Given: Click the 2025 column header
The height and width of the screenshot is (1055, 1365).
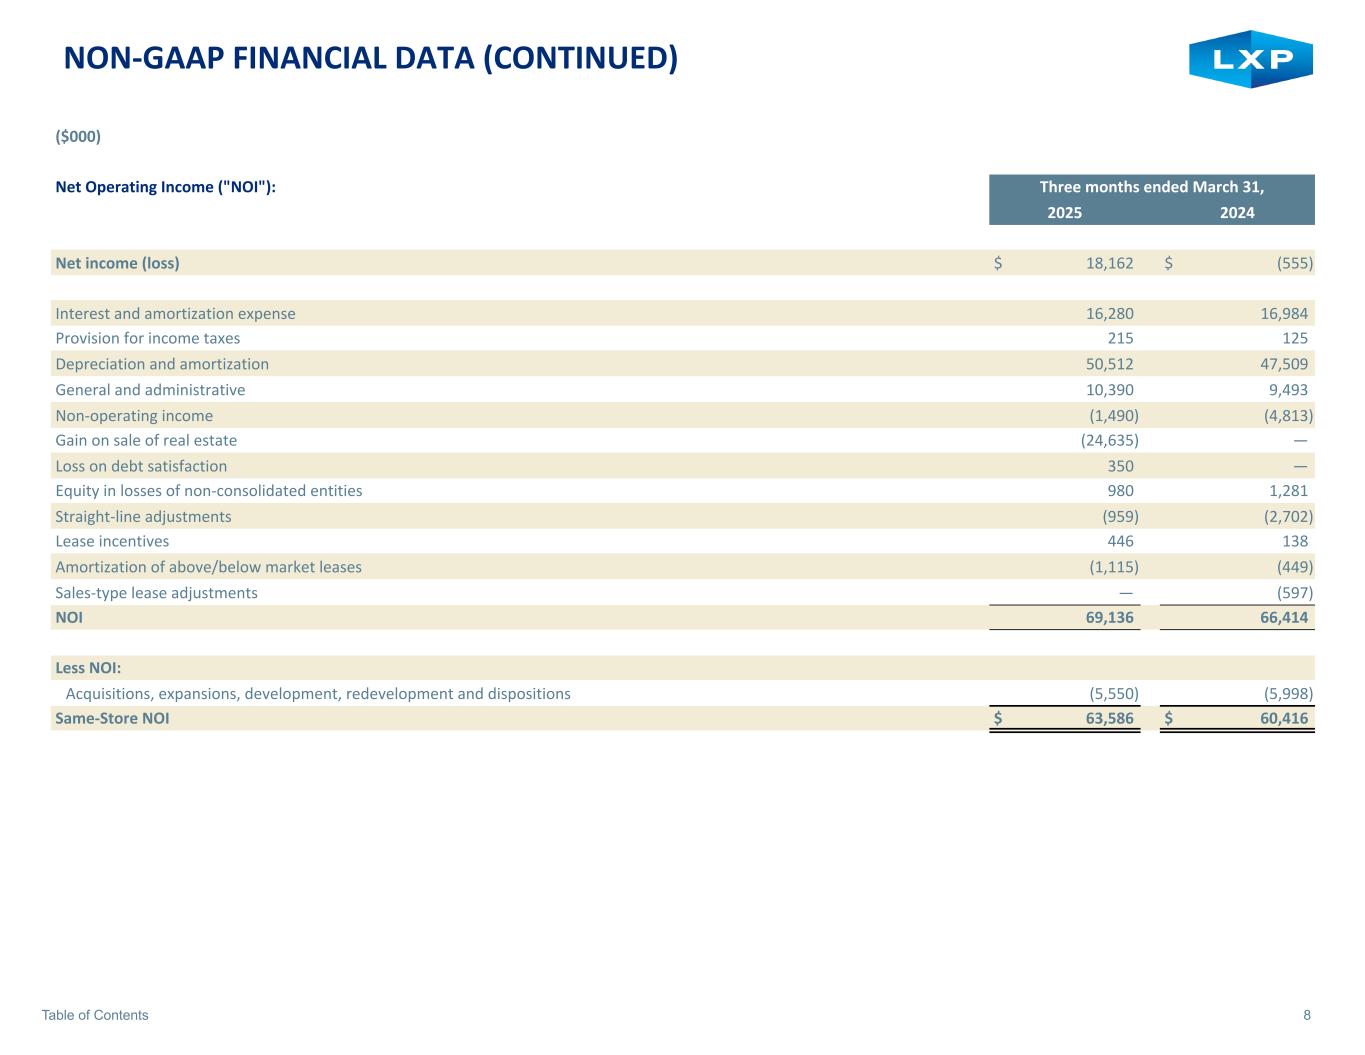Looking at the screenshot, I should coord(1064,212).
